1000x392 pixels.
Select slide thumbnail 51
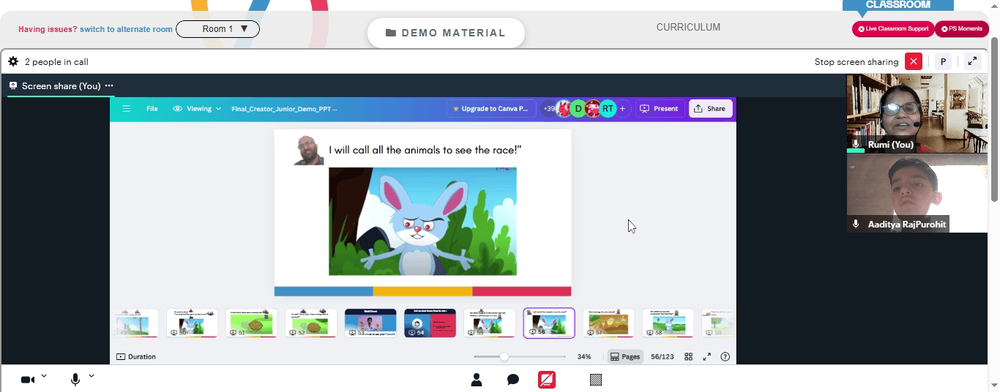251,323
